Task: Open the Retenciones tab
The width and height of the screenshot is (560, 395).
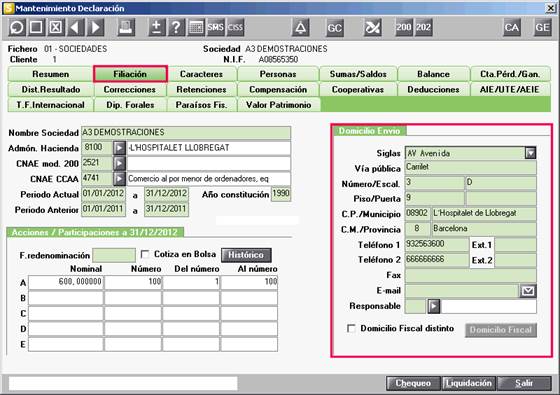Action: pyautogui.click(x=201, y=89)
